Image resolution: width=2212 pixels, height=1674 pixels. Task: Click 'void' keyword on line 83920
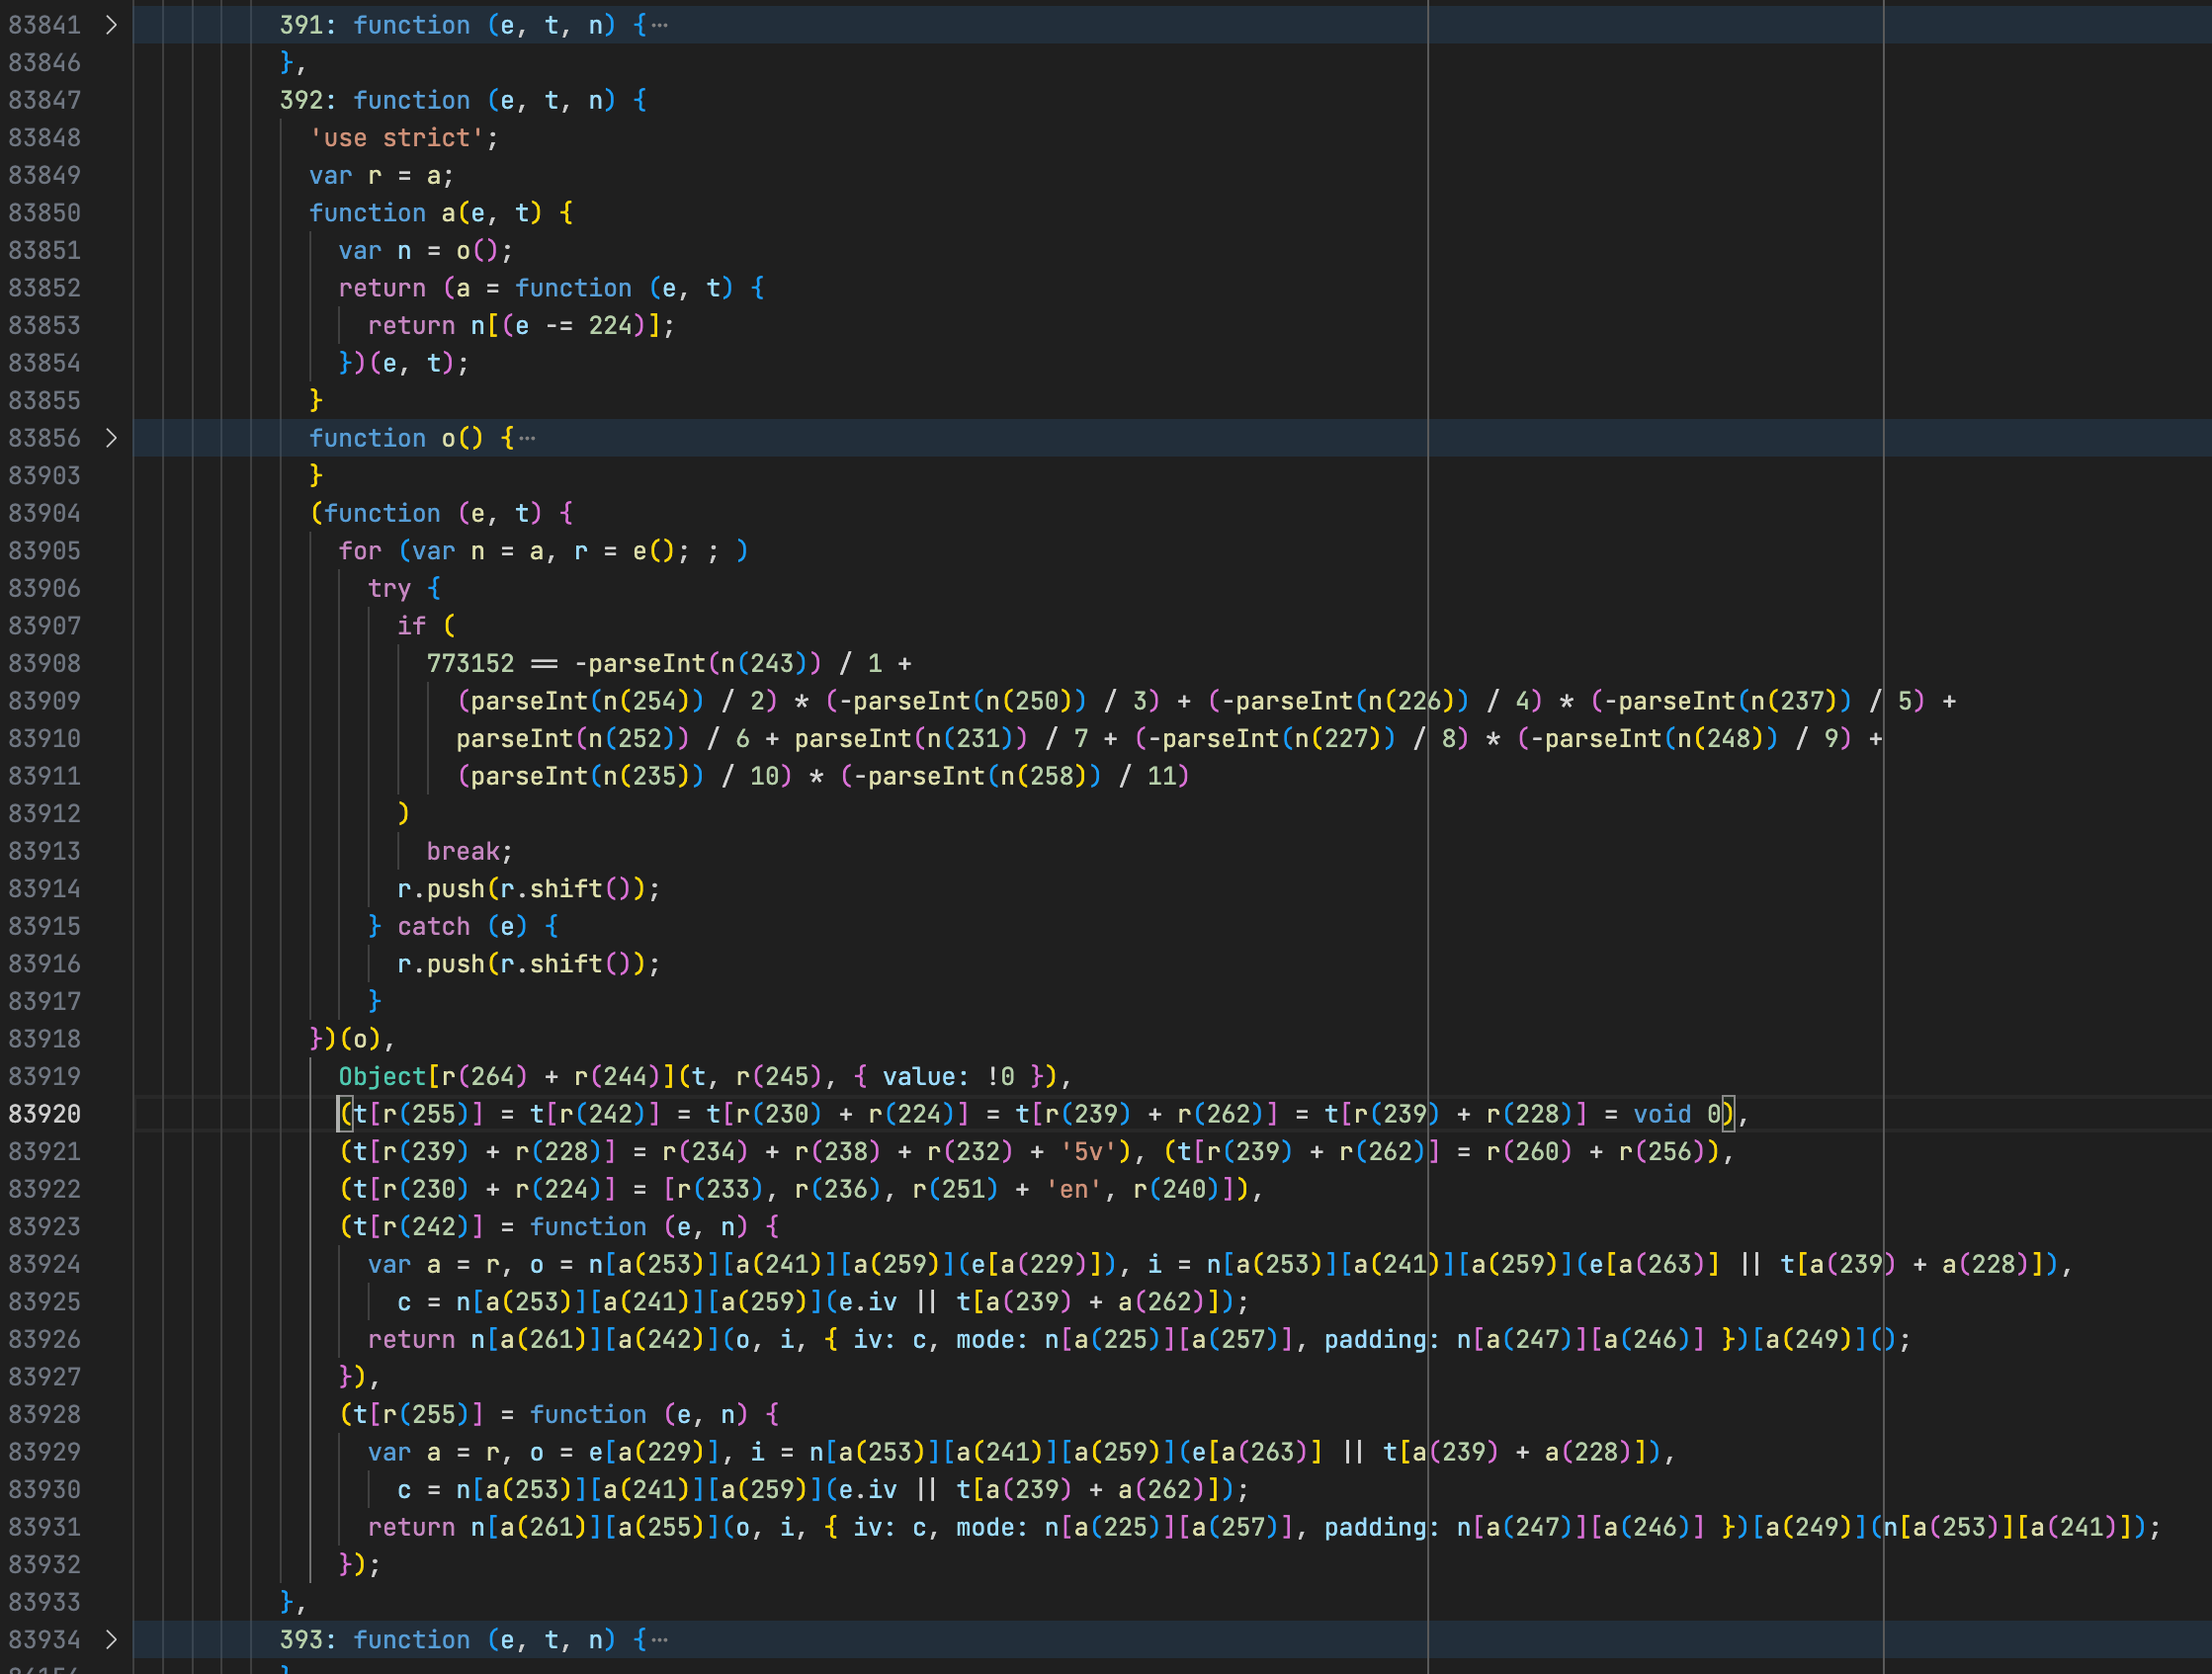pos(1662,1114)
